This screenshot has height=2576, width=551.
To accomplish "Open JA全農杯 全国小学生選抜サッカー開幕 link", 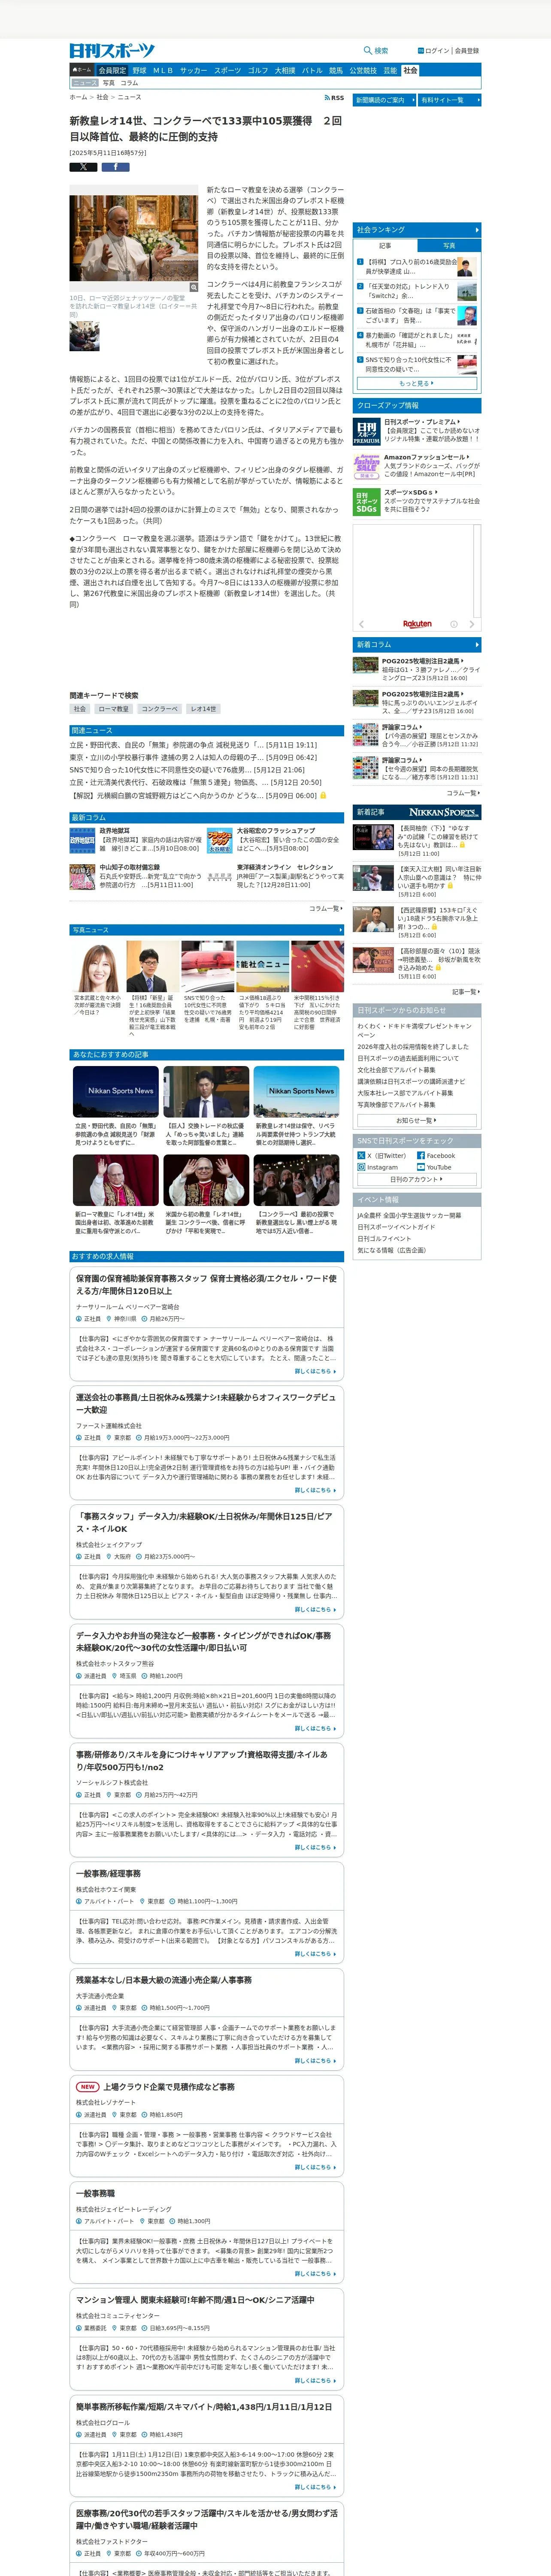I will [x=409, y=1215].
